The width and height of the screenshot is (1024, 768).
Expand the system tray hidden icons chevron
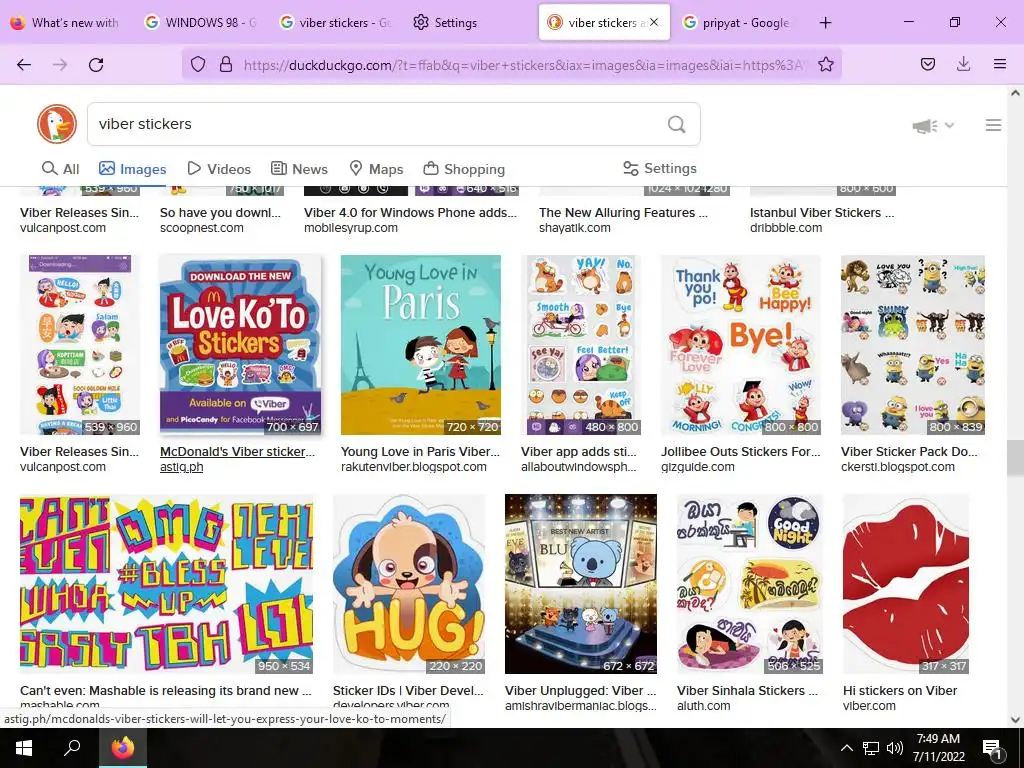click(846, 748)
